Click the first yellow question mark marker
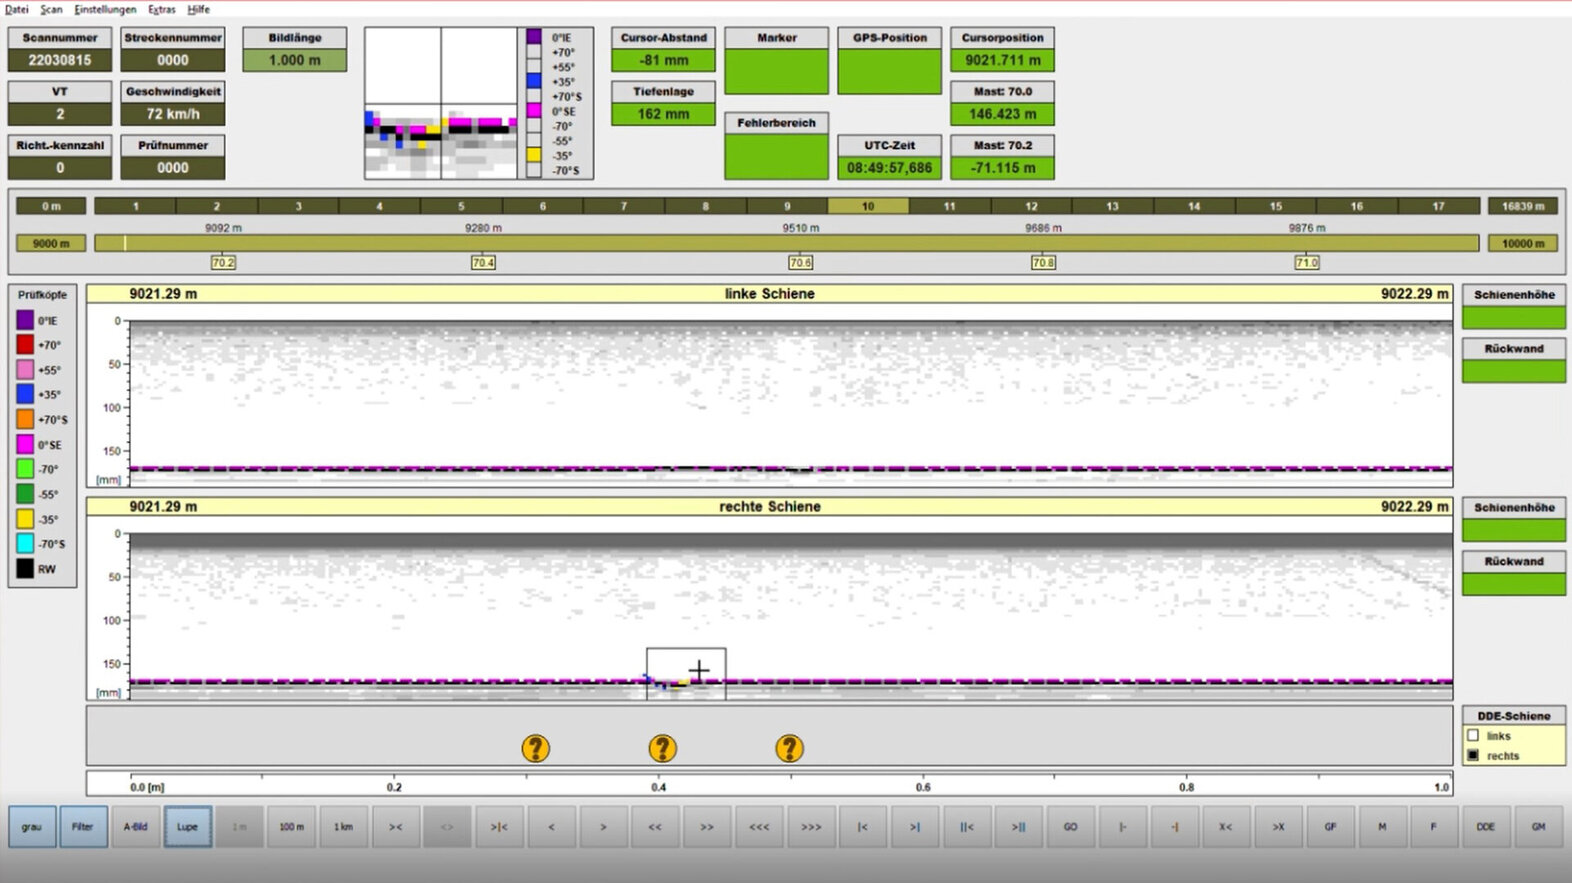This screenshot has width=1572, height=883. tap(536, 748)
